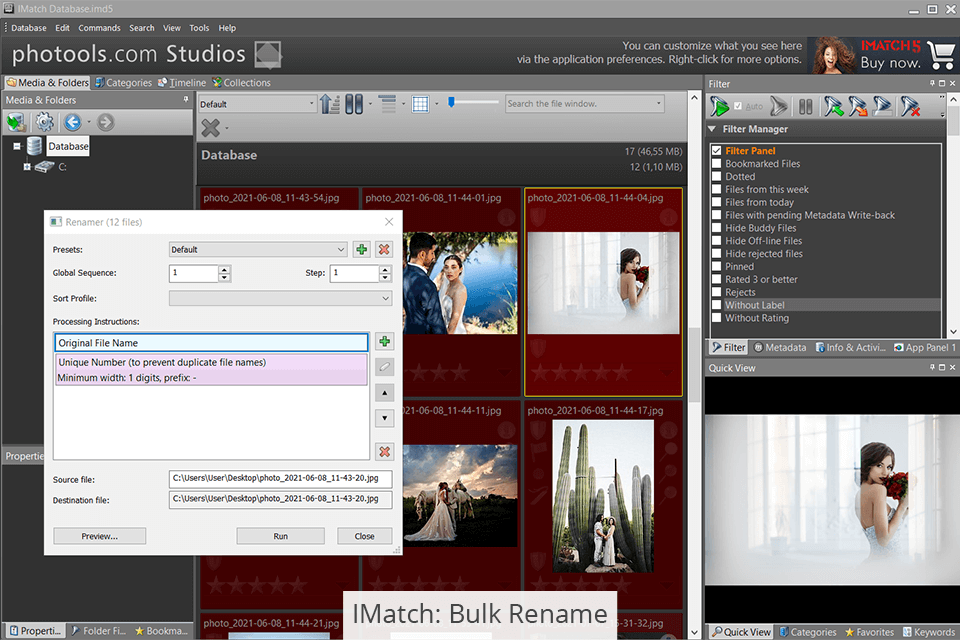Switch to the Categories tab
This screenshot has width=960, height=640.
(123, 83)
